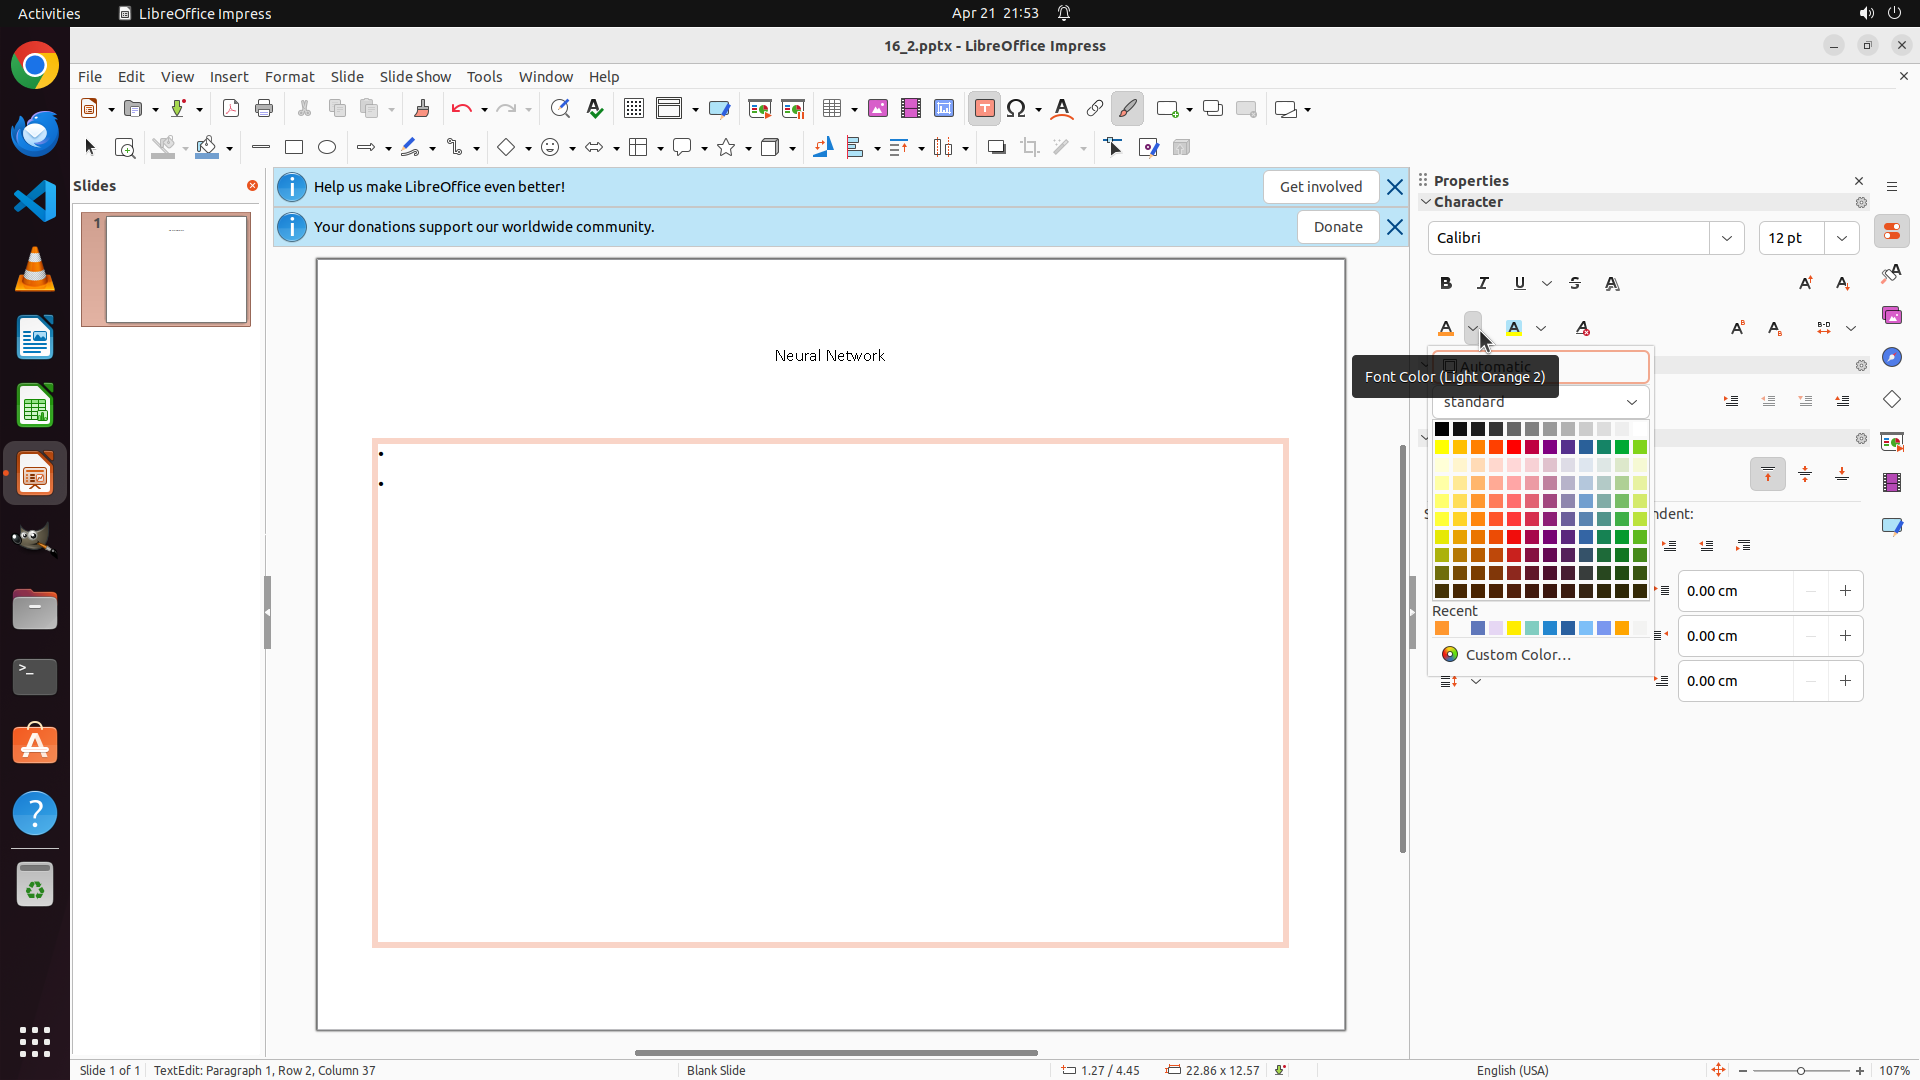The image size is (1920, 1080).
Task: Open the Format menu
Action: click(x=289, y=77)
